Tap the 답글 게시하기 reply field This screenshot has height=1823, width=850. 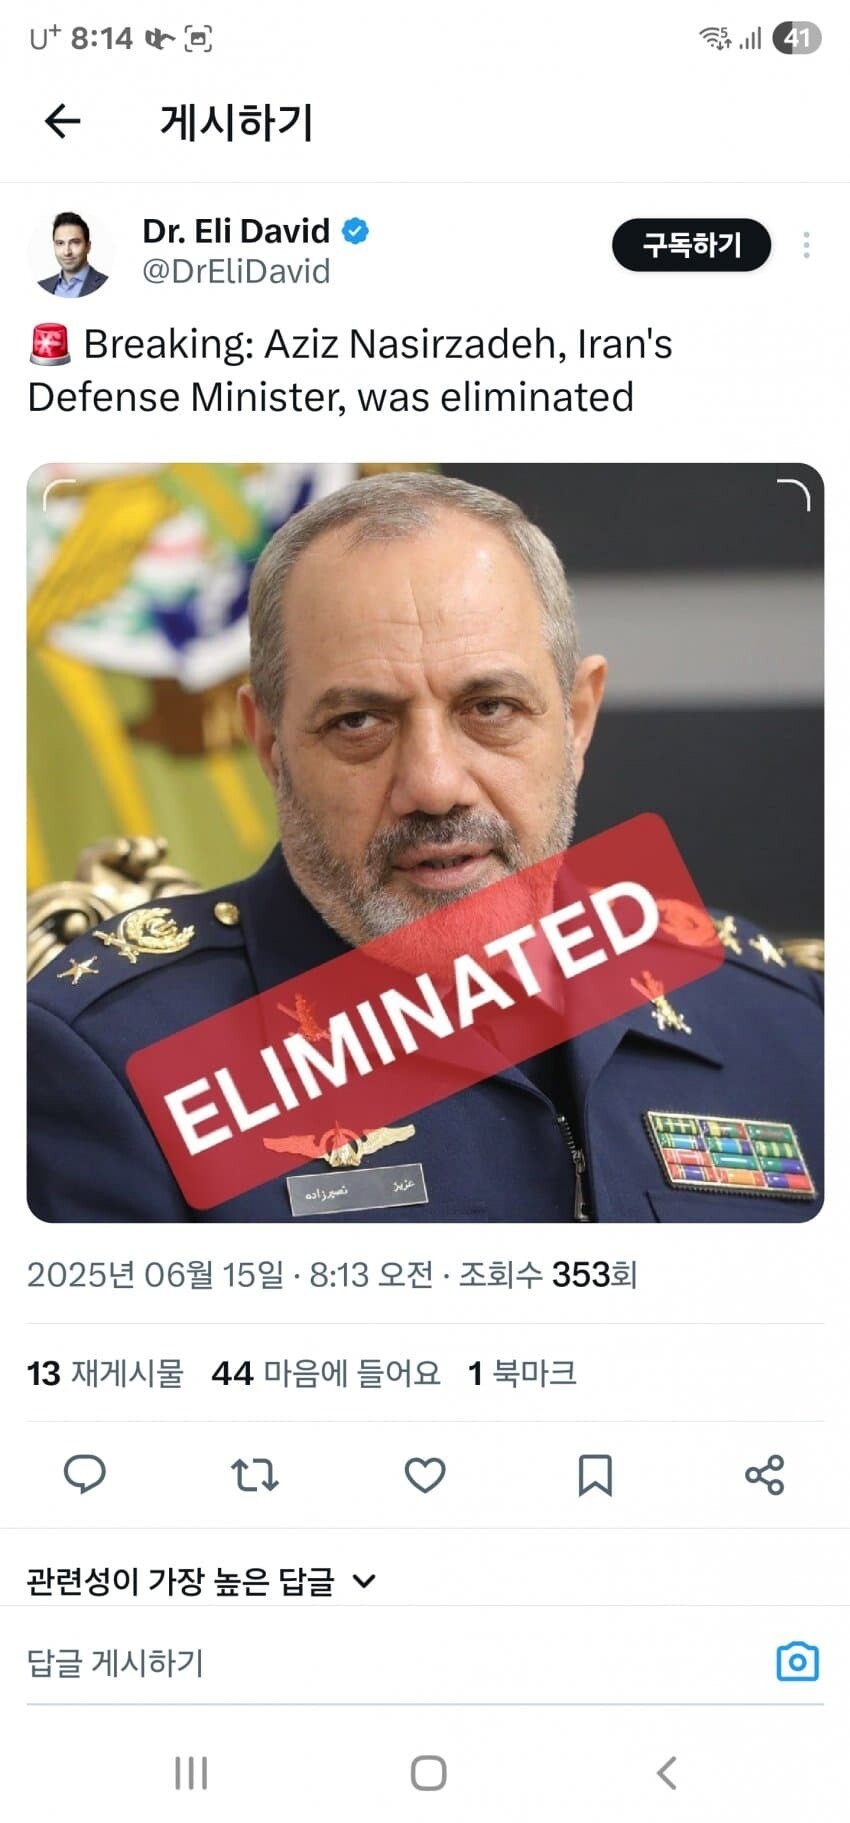coord(400,1662)
